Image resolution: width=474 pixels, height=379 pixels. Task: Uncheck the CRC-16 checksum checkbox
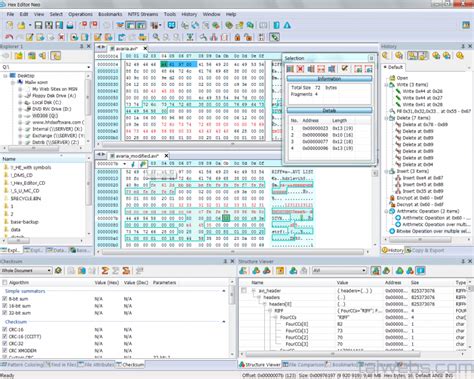[5, 329]
